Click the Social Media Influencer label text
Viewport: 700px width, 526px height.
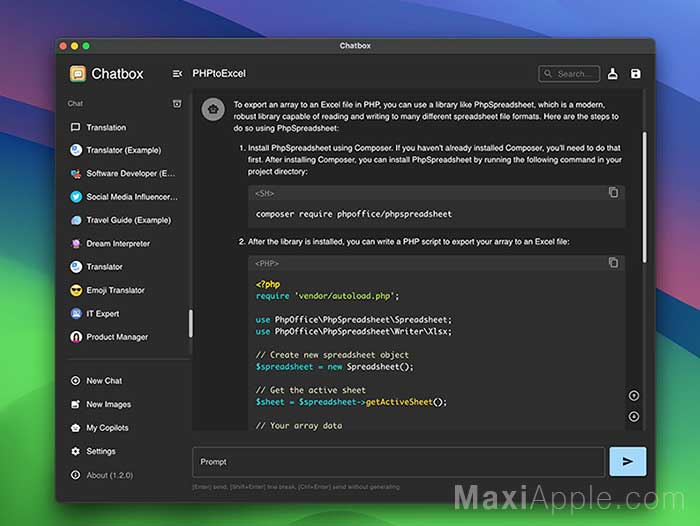[x=132, y=196]
